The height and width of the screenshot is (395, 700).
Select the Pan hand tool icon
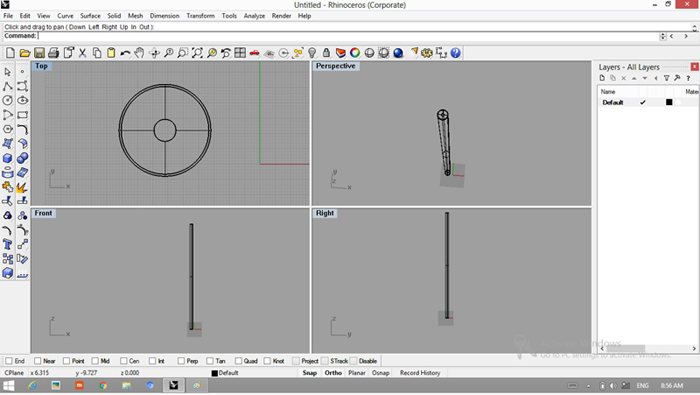[x=139, y=53]
